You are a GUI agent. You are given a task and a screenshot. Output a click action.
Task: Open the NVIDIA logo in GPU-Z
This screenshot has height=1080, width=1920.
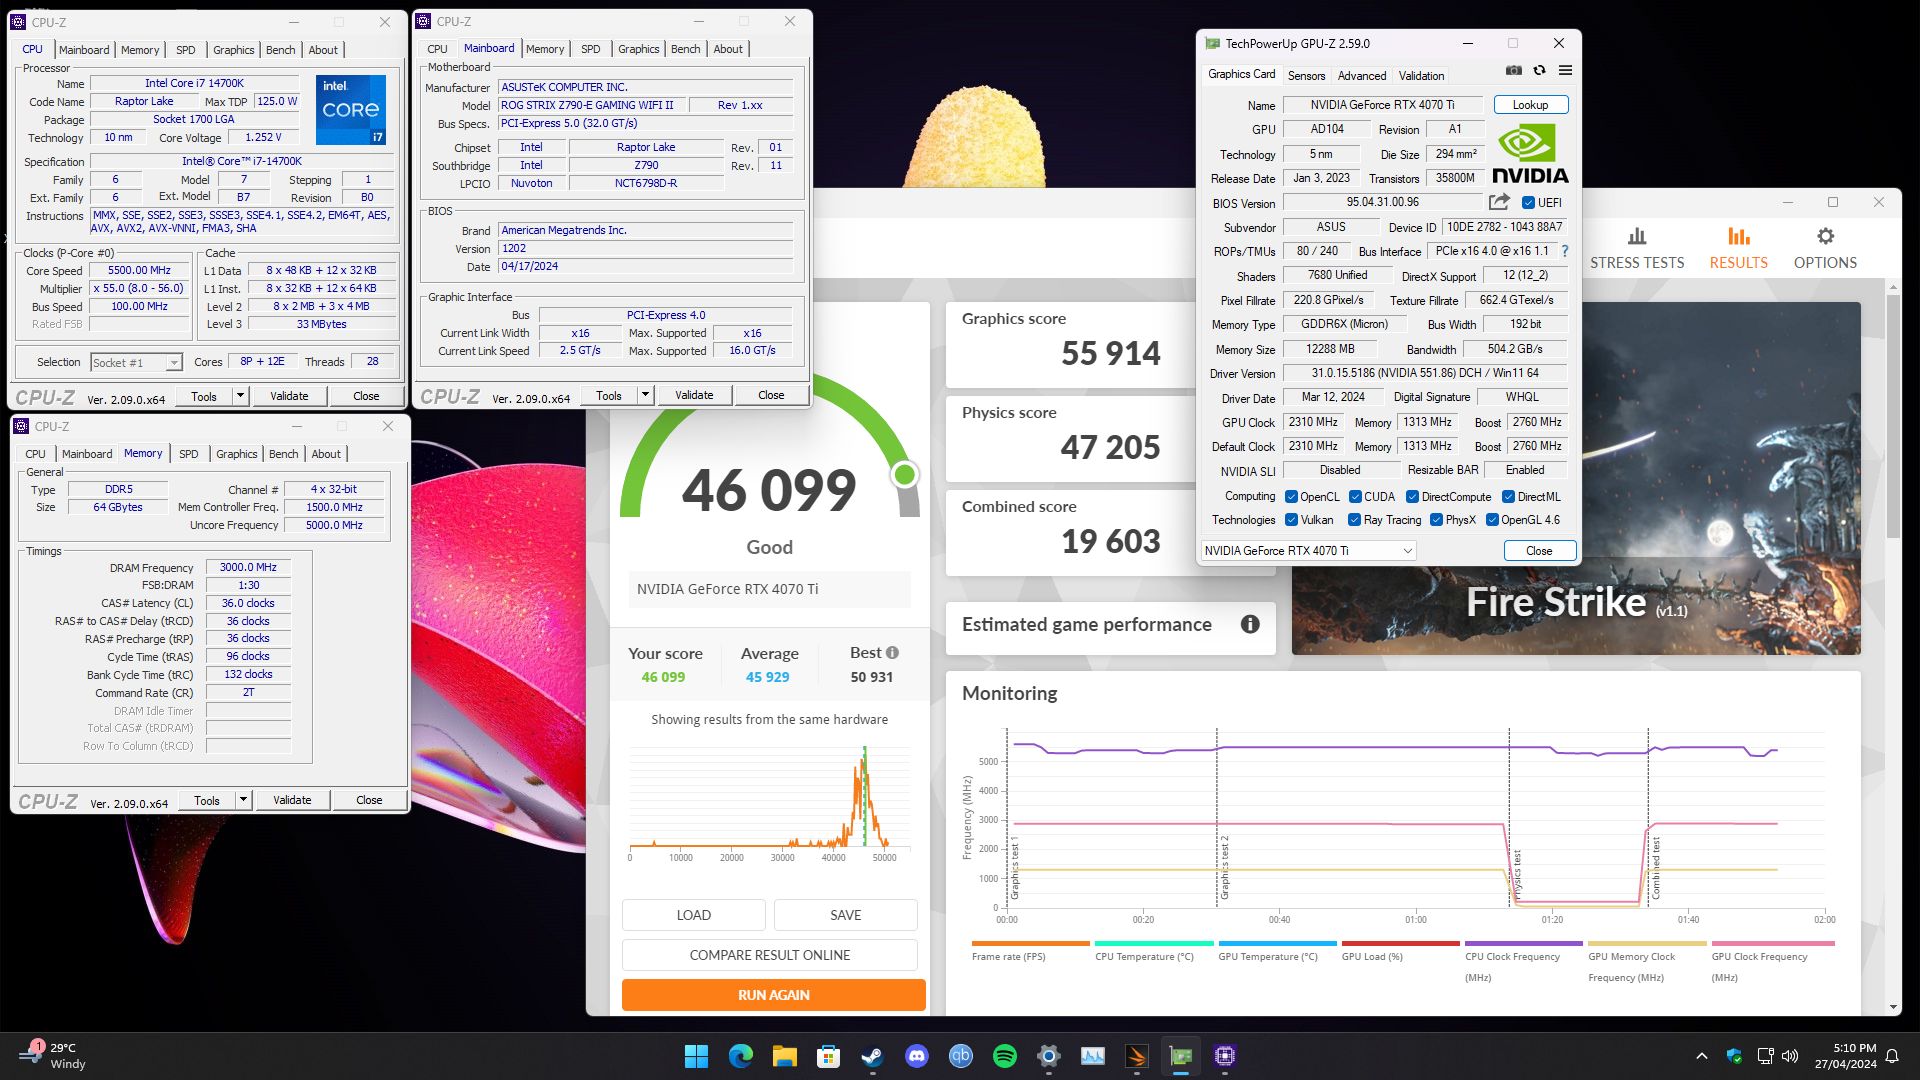coord(1530,153)
